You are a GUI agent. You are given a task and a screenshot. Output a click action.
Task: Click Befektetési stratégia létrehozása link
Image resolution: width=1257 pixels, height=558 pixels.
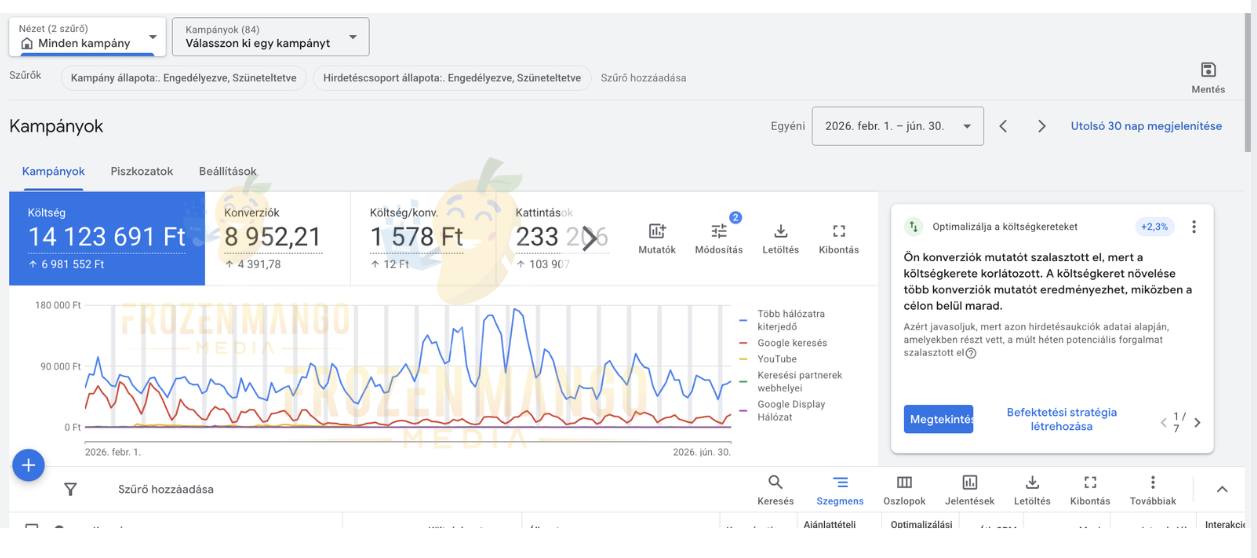(x=1062, y=419)
